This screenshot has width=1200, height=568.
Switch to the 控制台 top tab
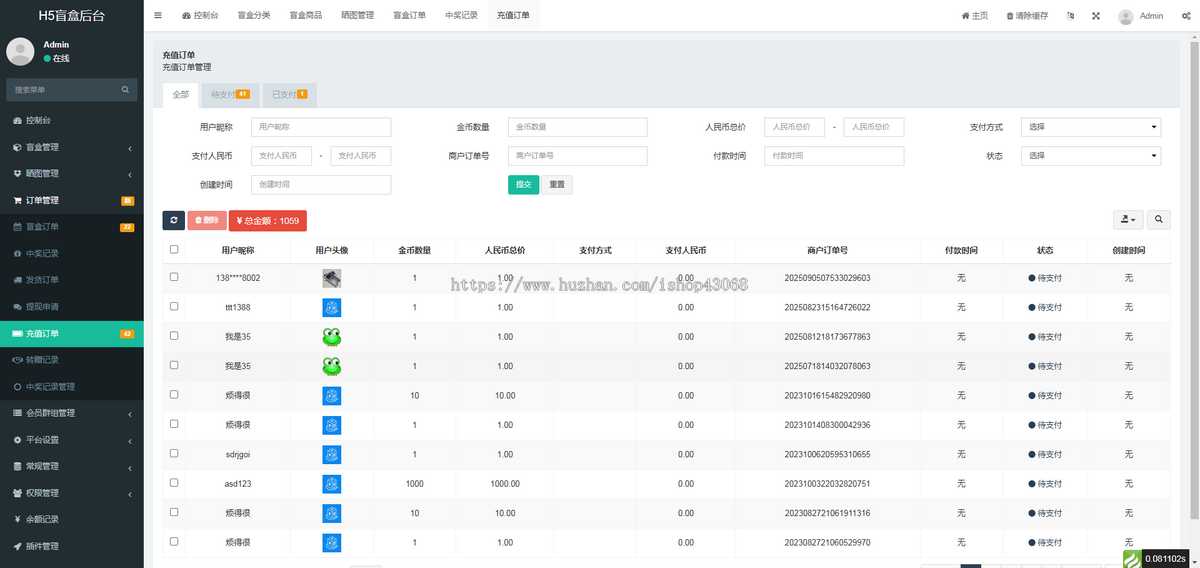pos(201,16)
